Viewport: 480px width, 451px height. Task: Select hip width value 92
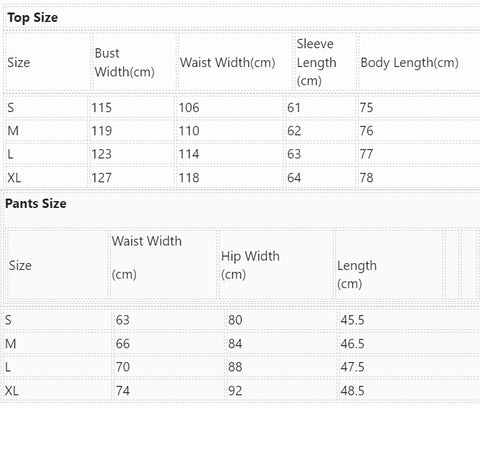(x=235, y=391)
